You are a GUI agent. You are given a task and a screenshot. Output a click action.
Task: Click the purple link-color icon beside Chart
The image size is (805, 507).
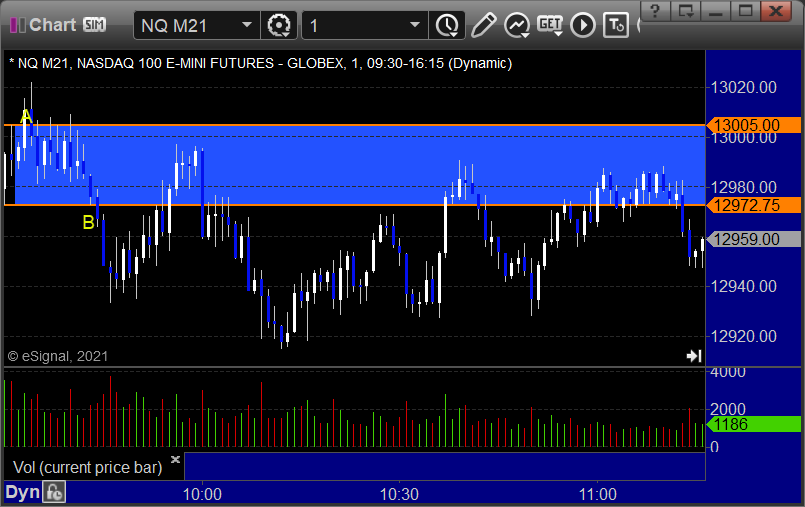[17, 25]
